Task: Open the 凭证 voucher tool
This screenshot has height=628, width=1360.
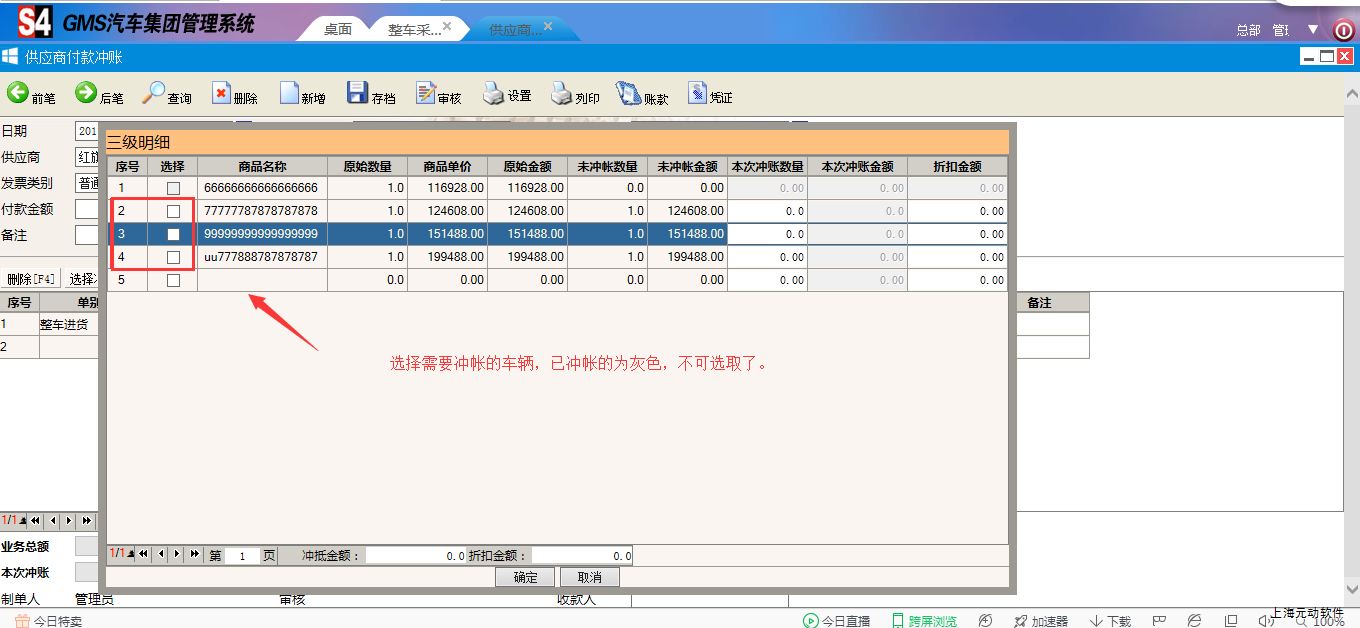Action: 697,95
